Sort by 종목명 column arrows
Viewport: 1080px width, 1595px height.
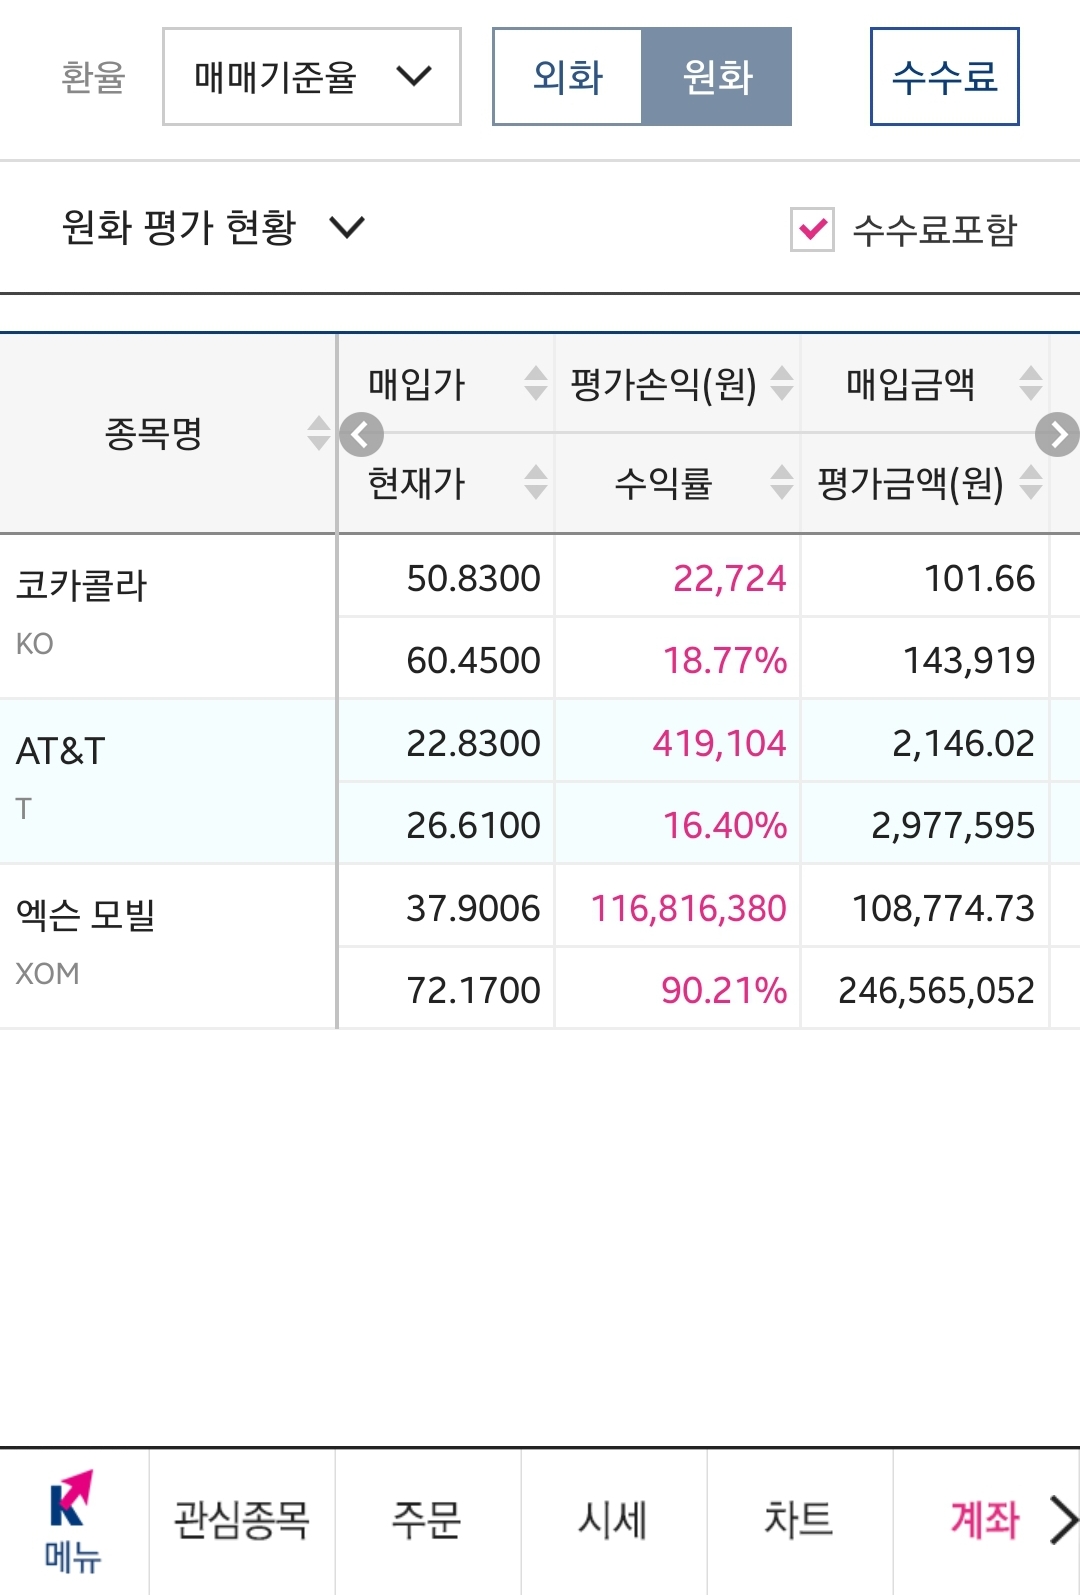tap(318, 433)
